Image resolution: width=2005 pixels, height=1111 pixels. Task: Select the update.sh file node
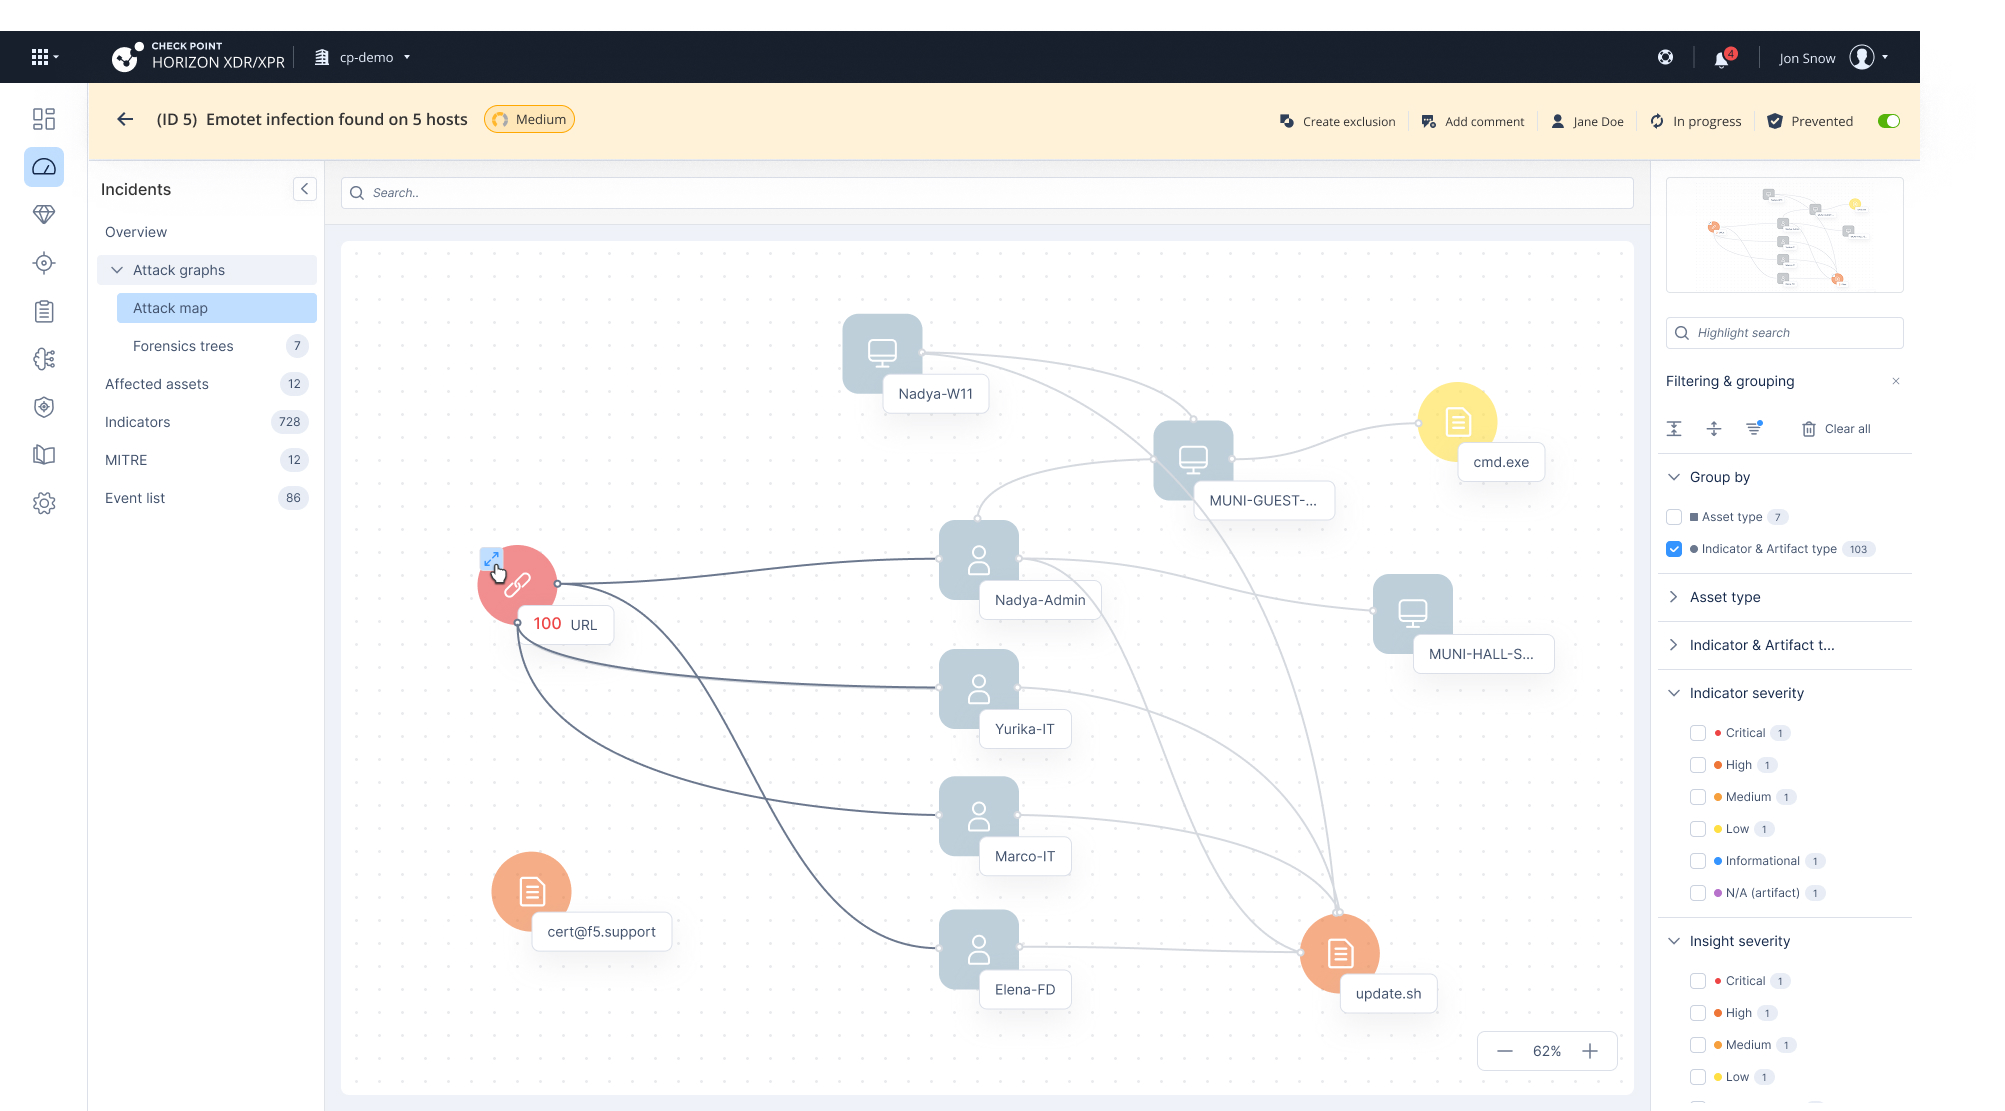coord(1339,953)
